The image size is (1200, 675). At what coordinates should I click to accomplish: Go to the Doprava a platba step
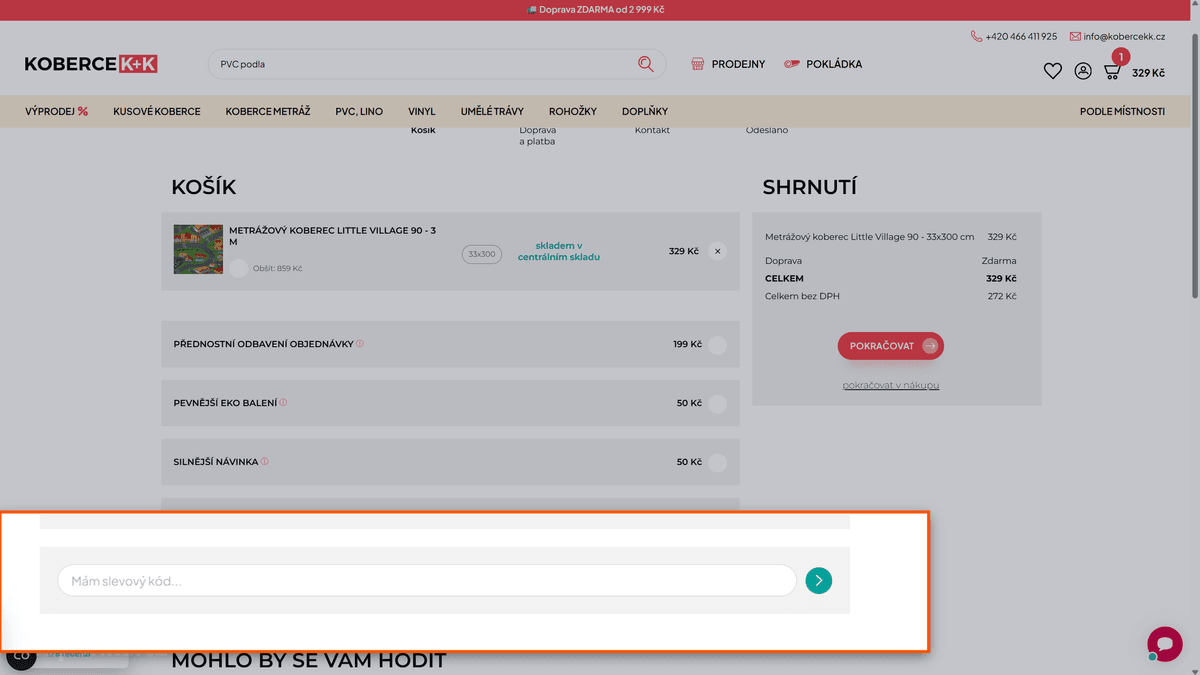click(538, 136)
